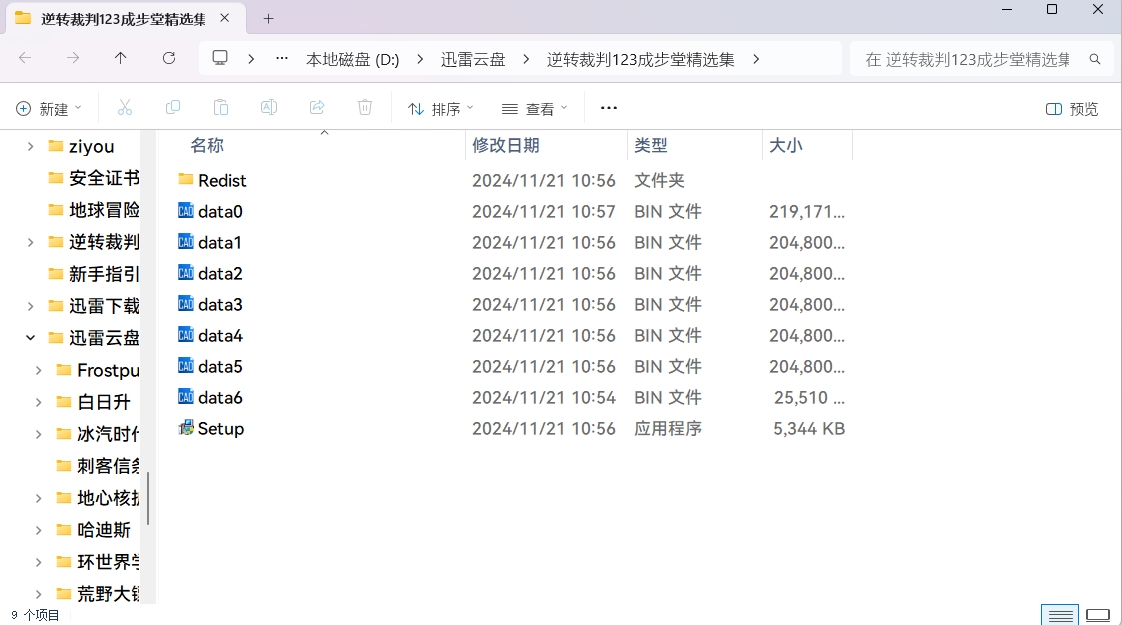Click the cut scissors icon in toolbar
The height and width of the screenshot is (625, 1122).
125,108
